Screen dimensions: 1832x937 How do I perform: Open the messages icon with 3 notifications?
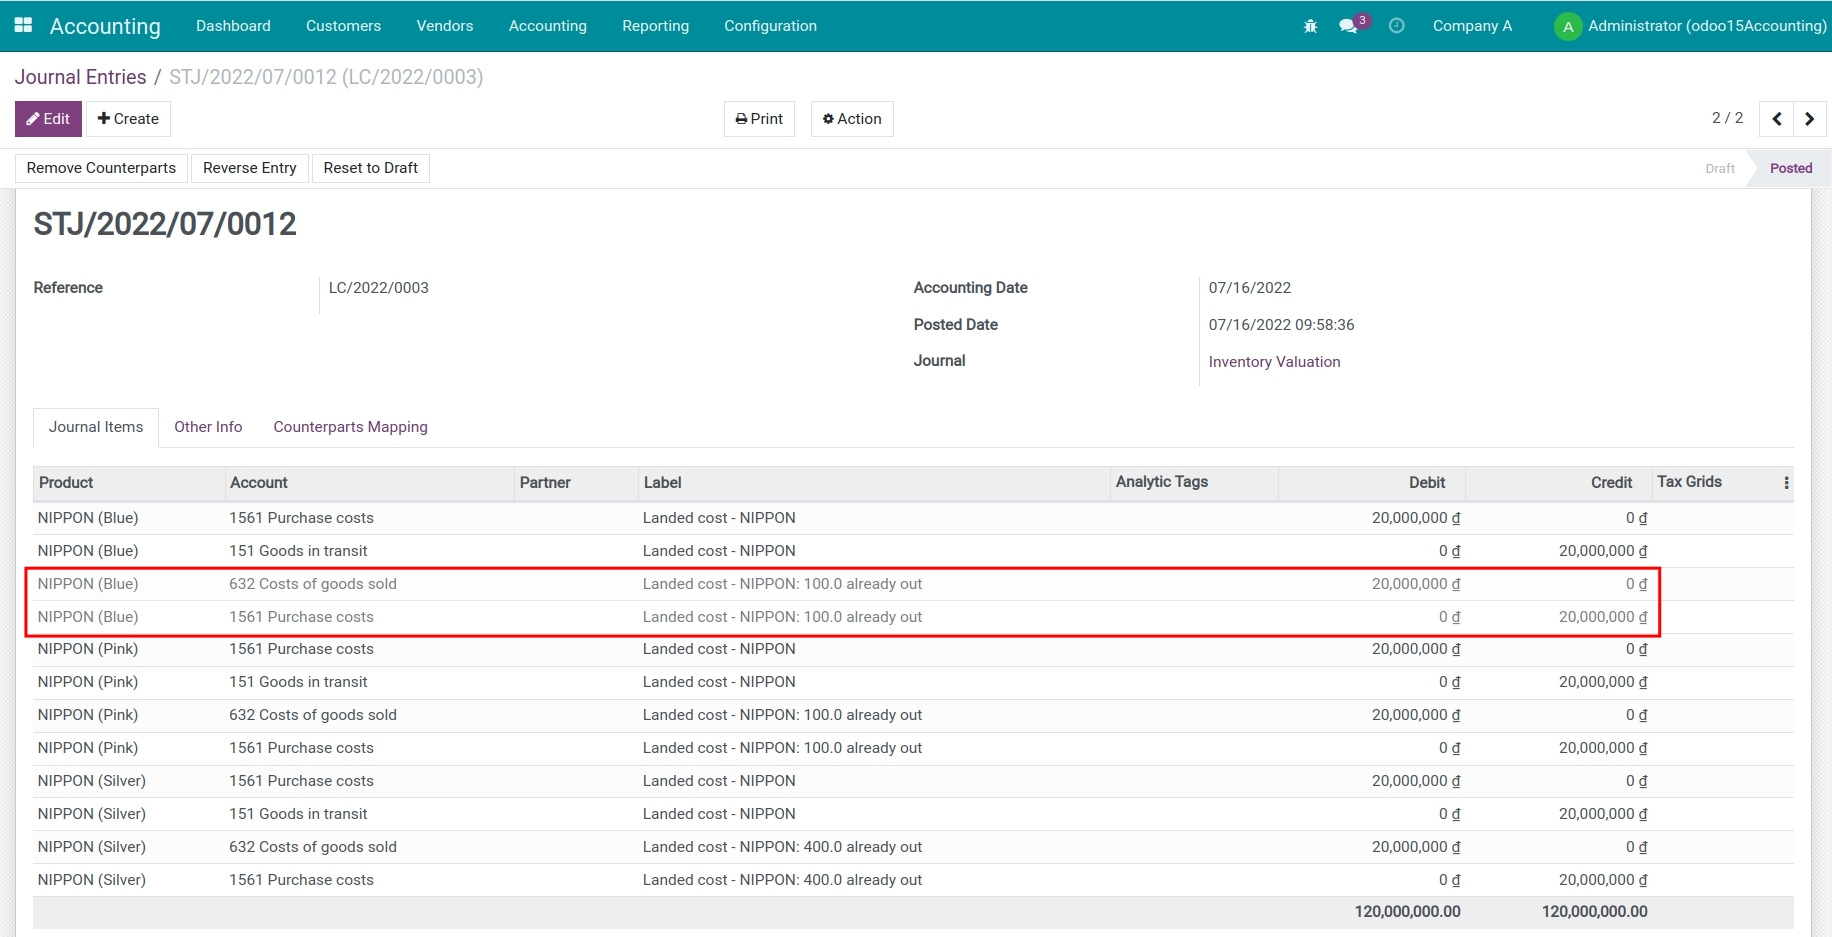click(1348, 26)
